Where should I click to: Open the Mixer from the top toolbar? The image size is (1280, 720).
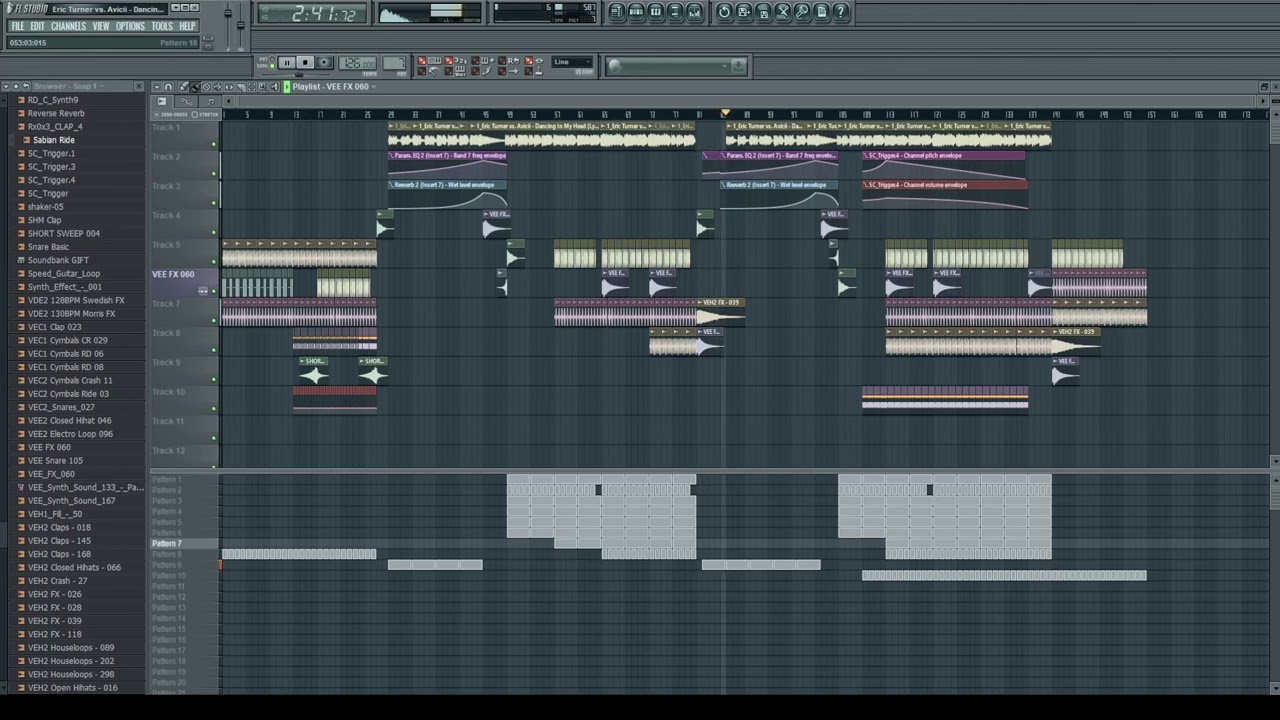693,12
